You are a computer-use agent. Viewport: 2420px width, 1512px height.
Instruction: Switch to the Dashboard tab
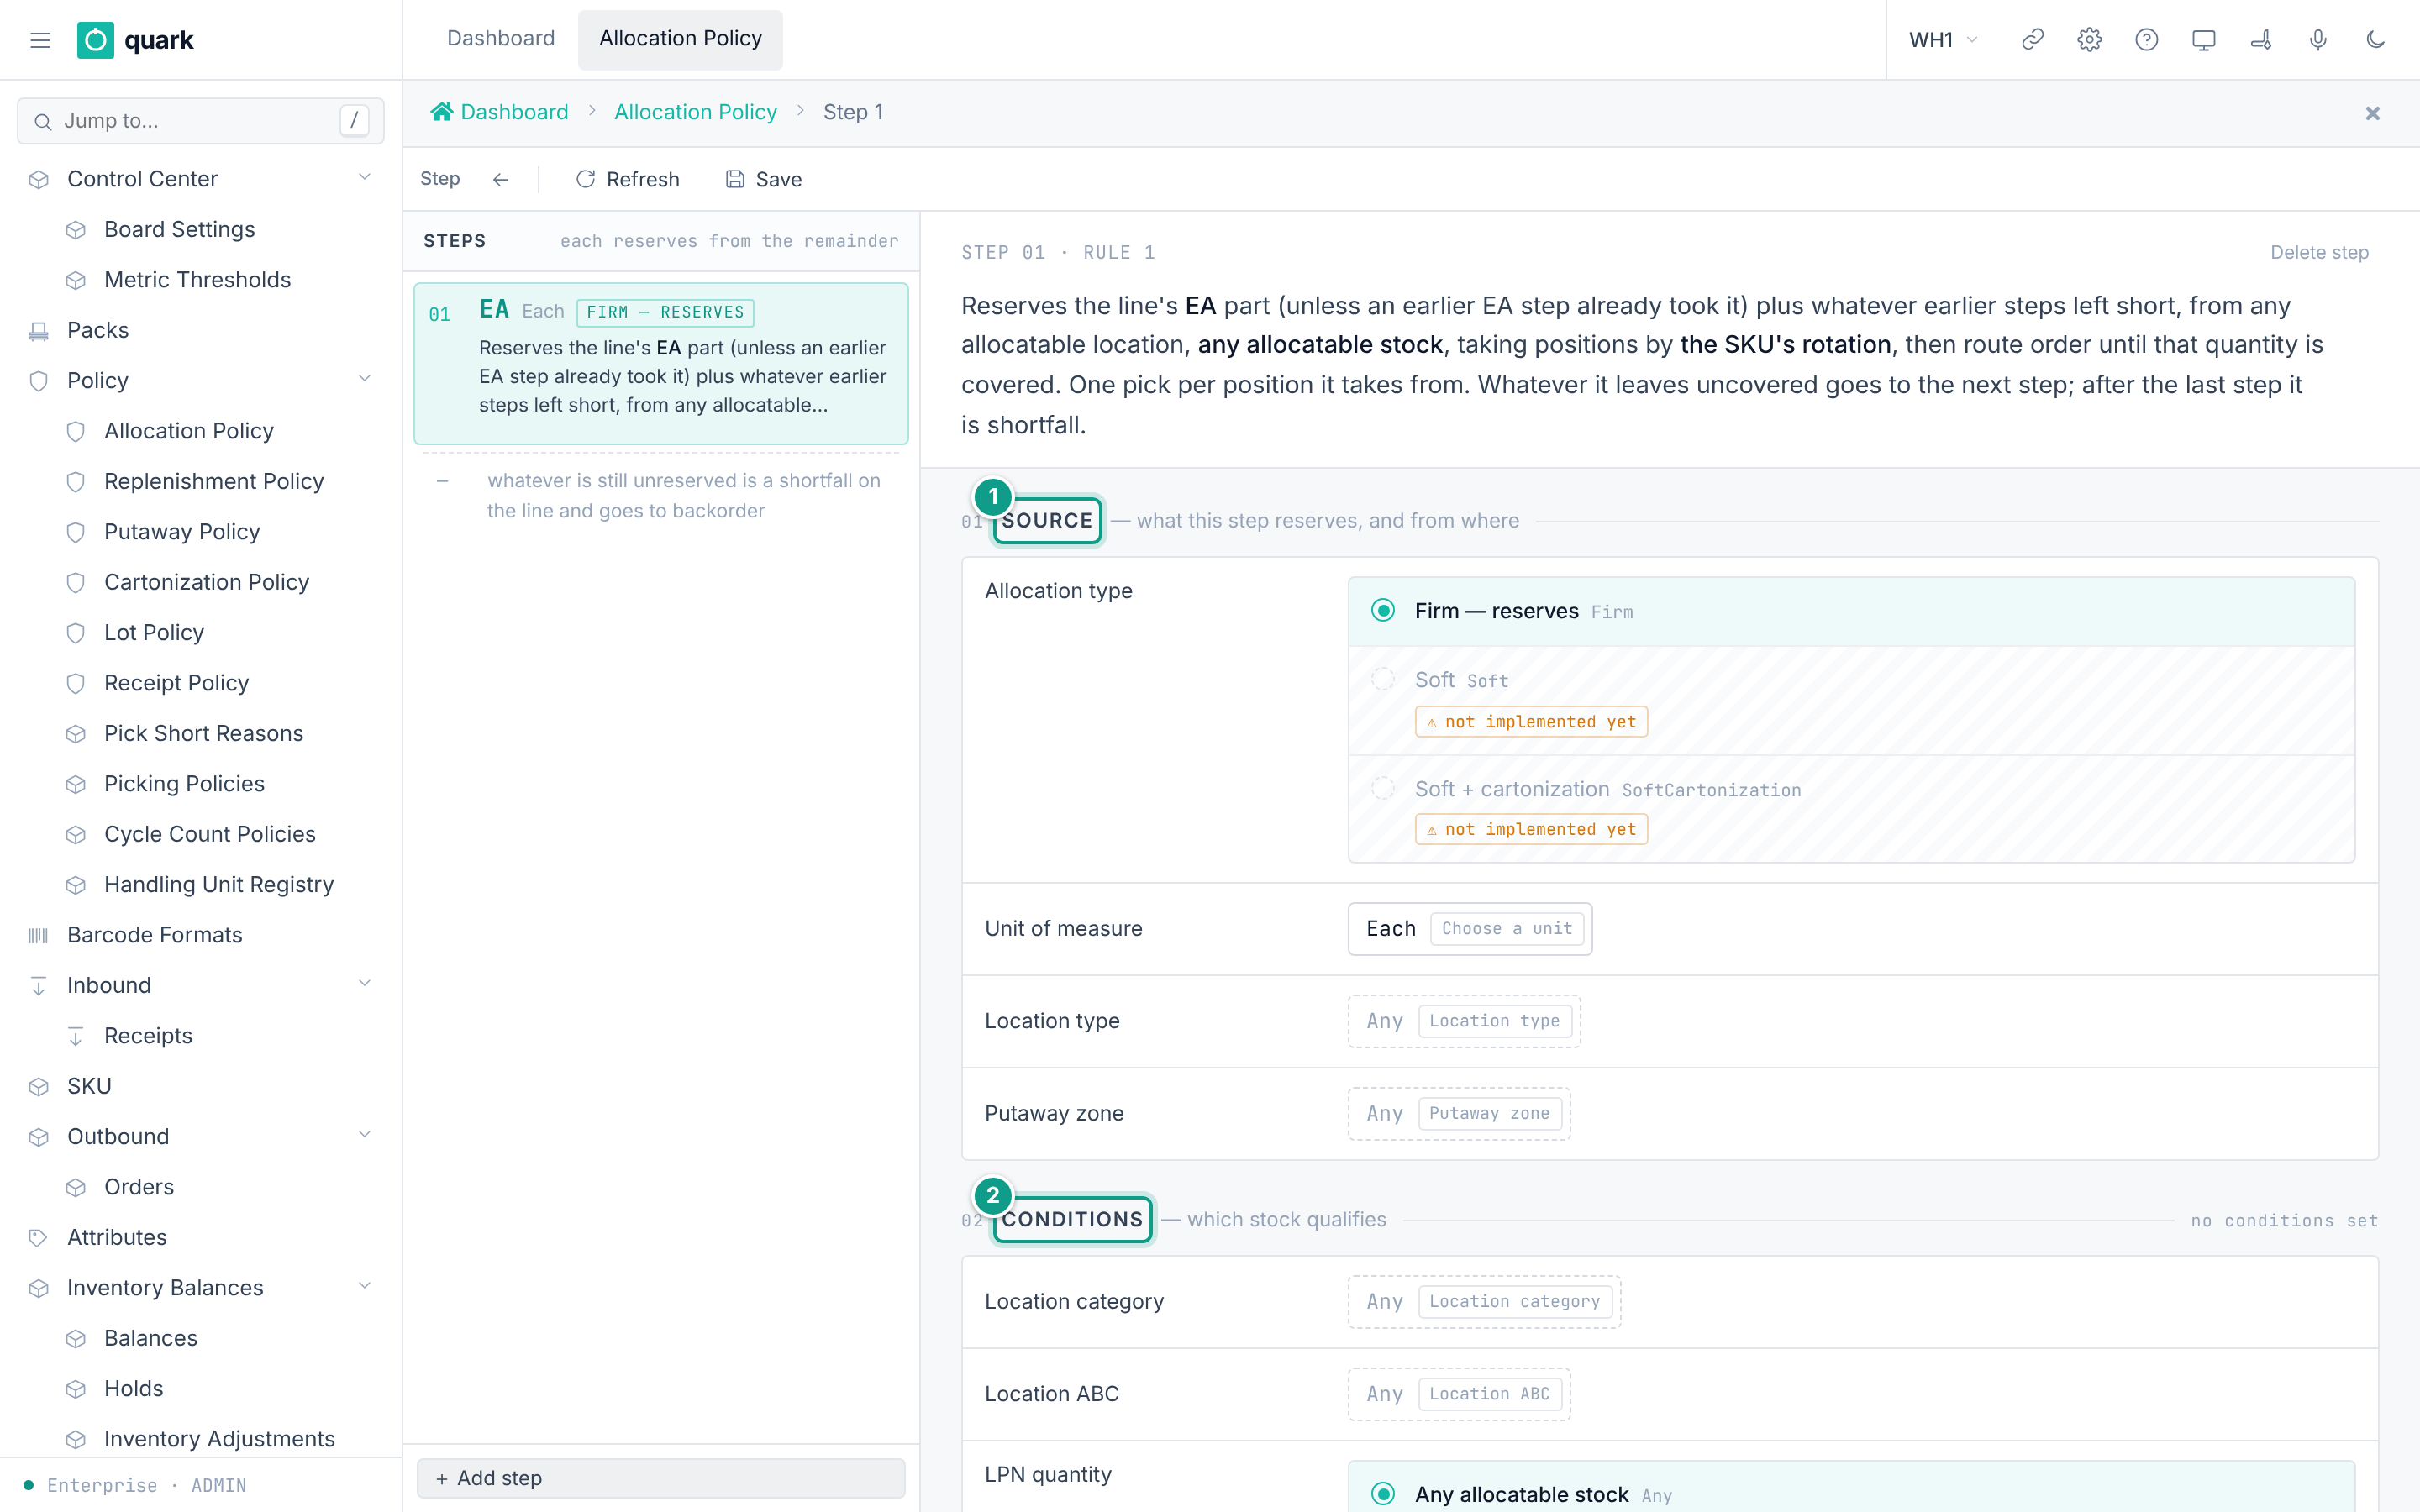click(500, 39)
